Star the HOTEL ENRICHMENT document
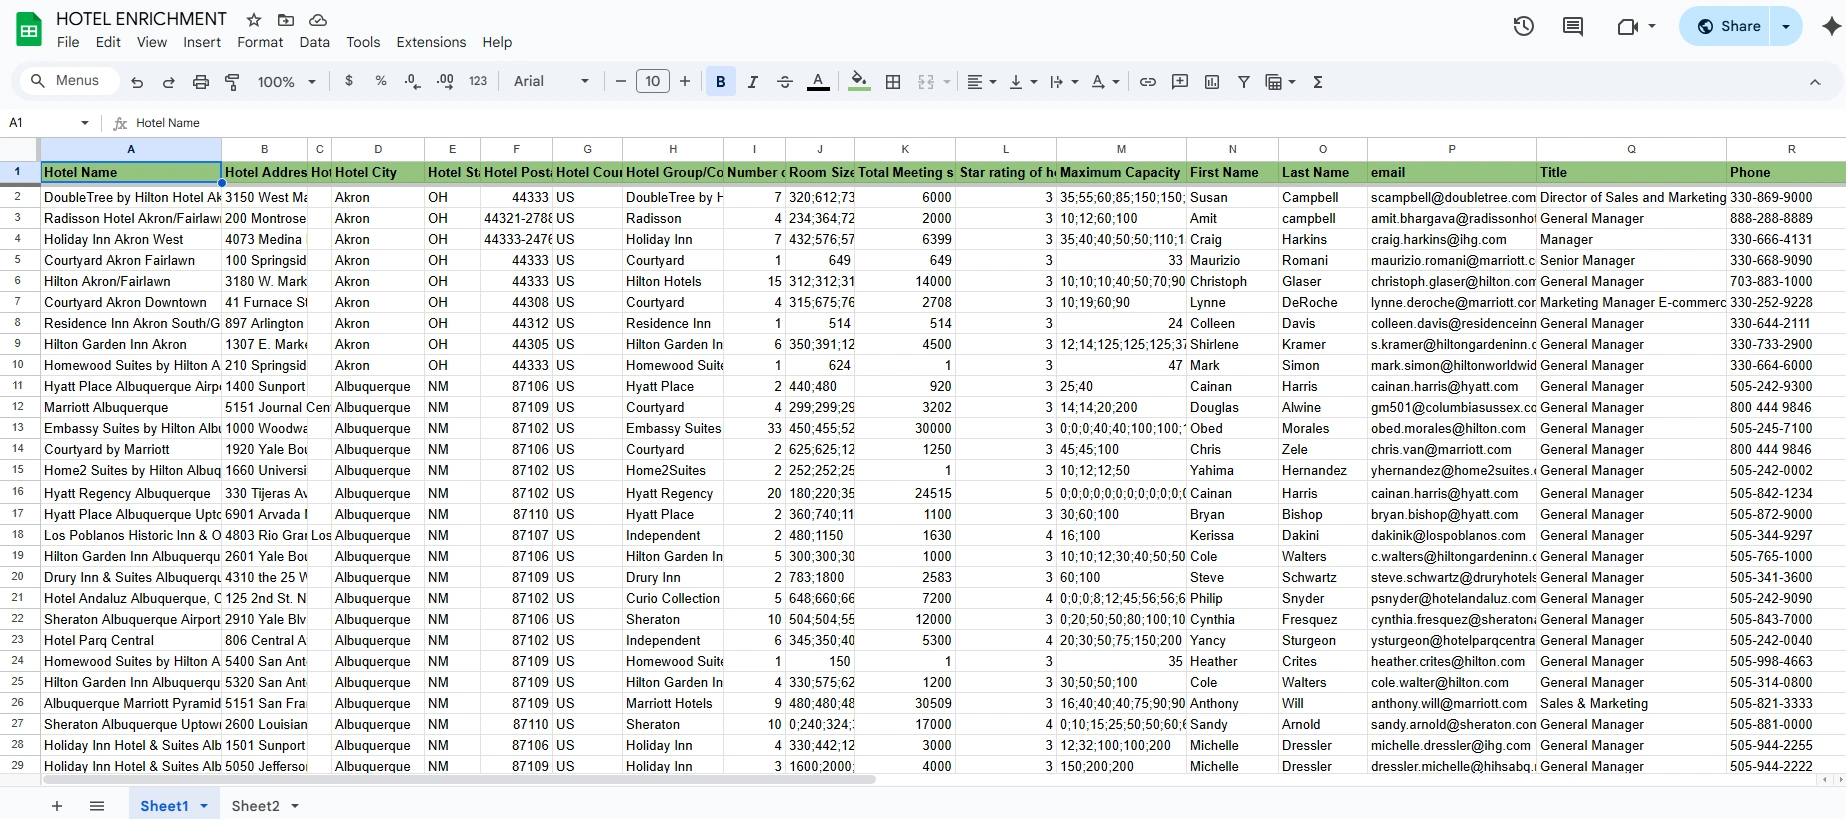Screen dimensions: 1846x819 point(254,20)
